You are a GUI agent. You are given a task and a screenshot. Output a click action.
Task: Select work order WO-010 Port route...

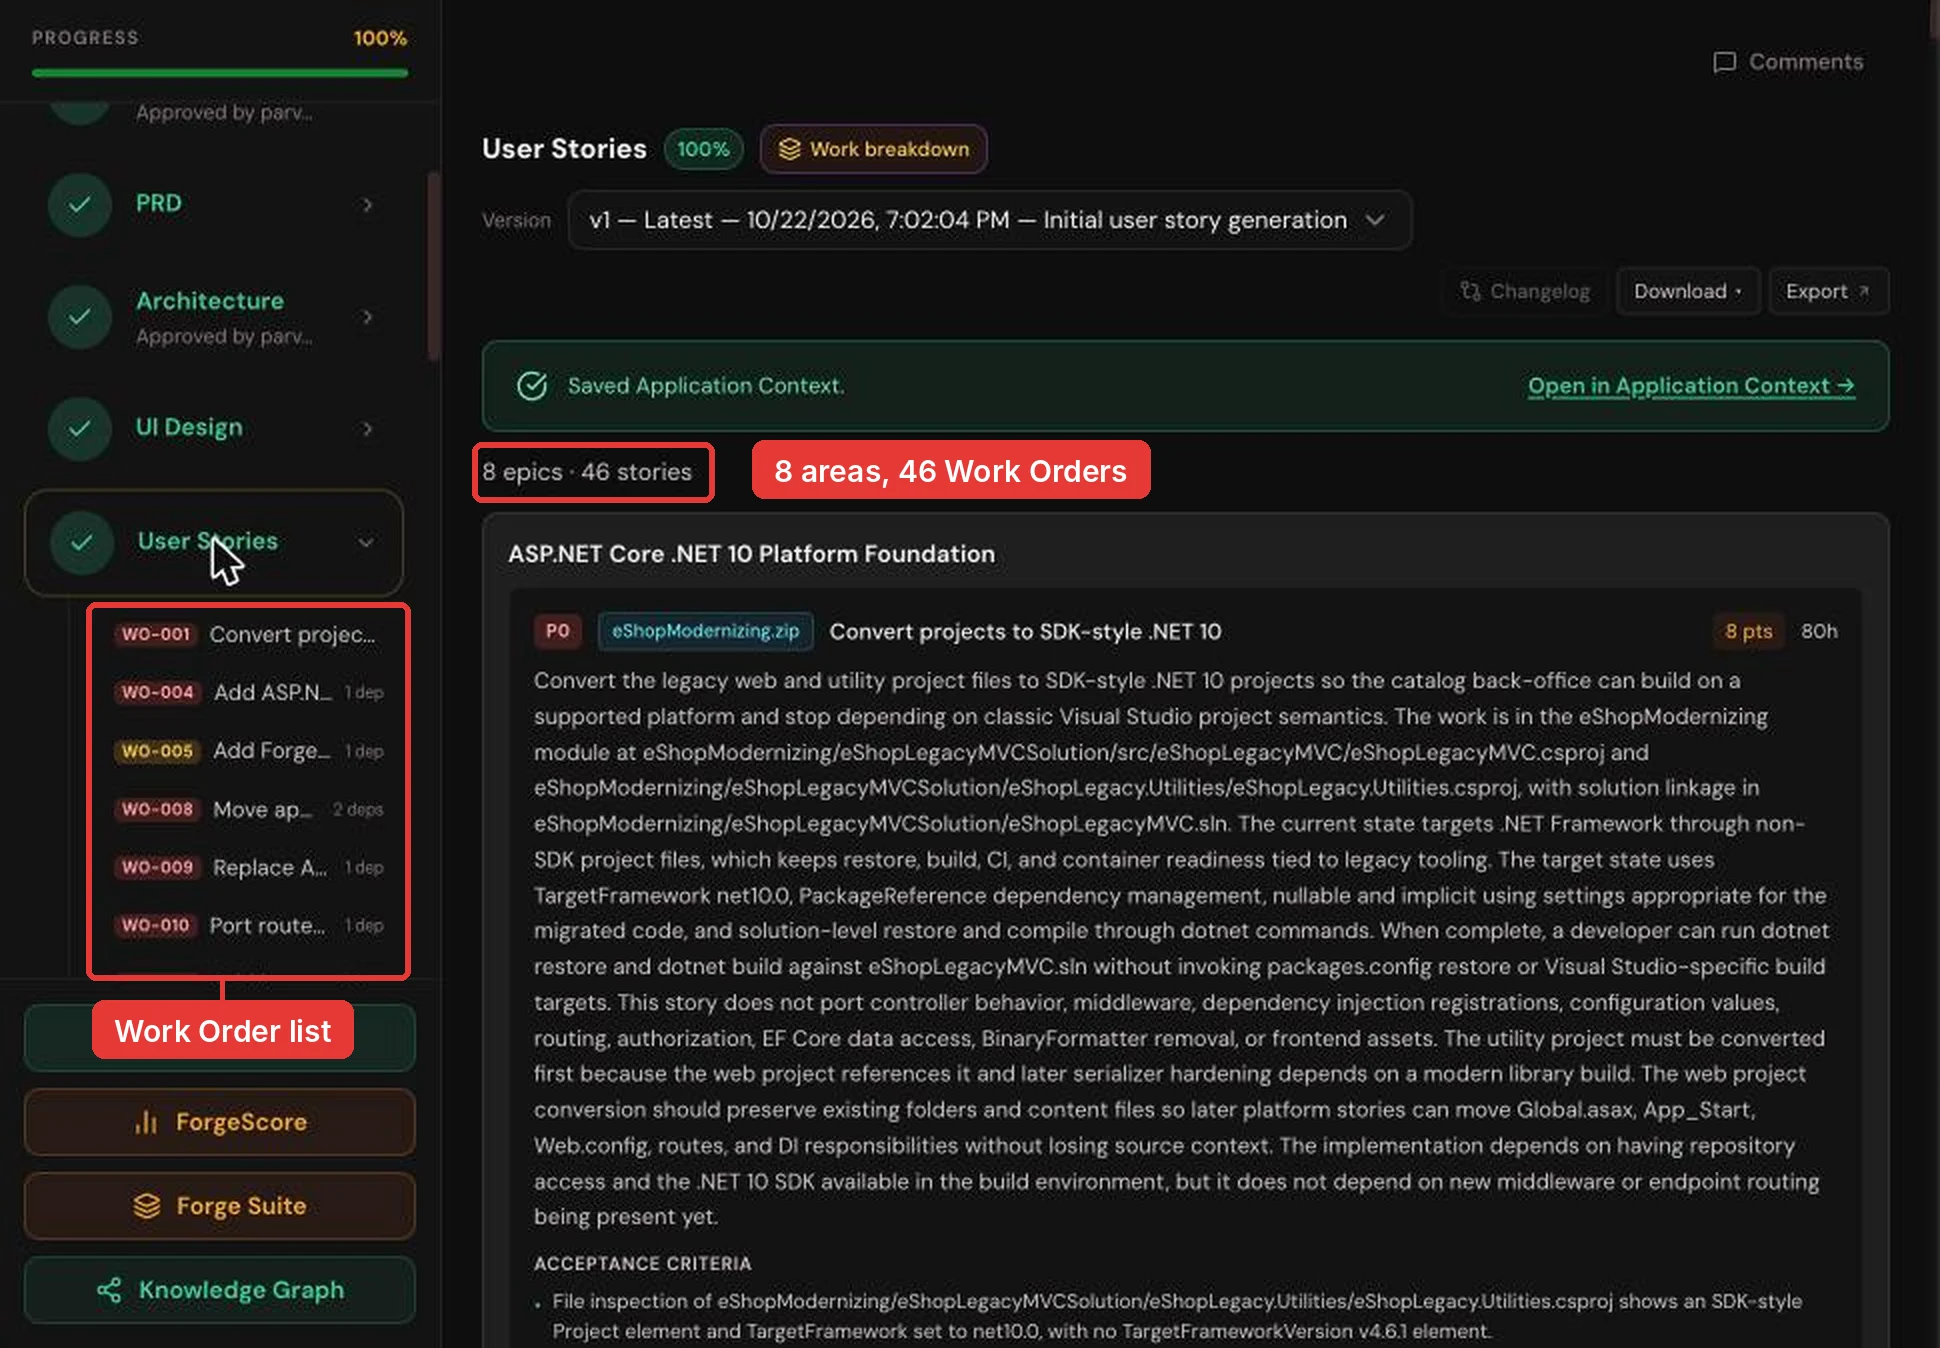point(248,925)
